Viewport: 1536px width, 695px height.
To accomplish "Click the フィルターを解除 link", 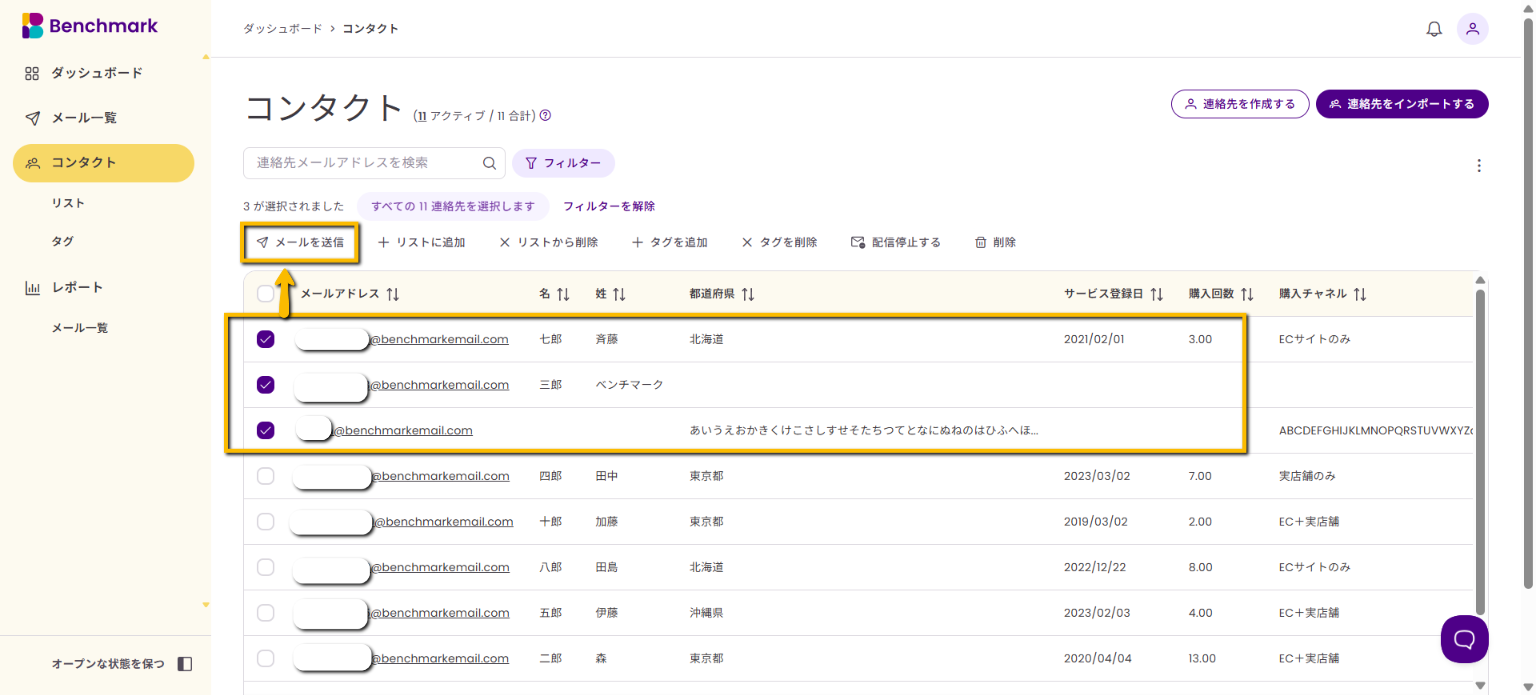I will (x=609, y=206).
